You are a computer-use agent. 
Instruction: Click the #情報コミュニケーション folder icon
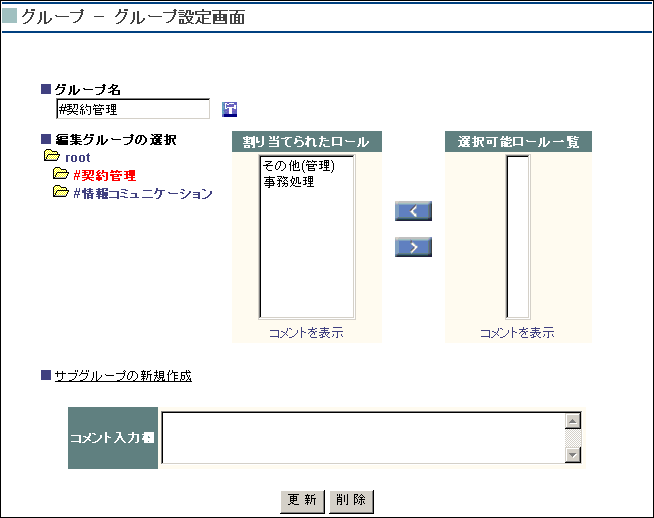pyautogui.click(x=61, y=193)
